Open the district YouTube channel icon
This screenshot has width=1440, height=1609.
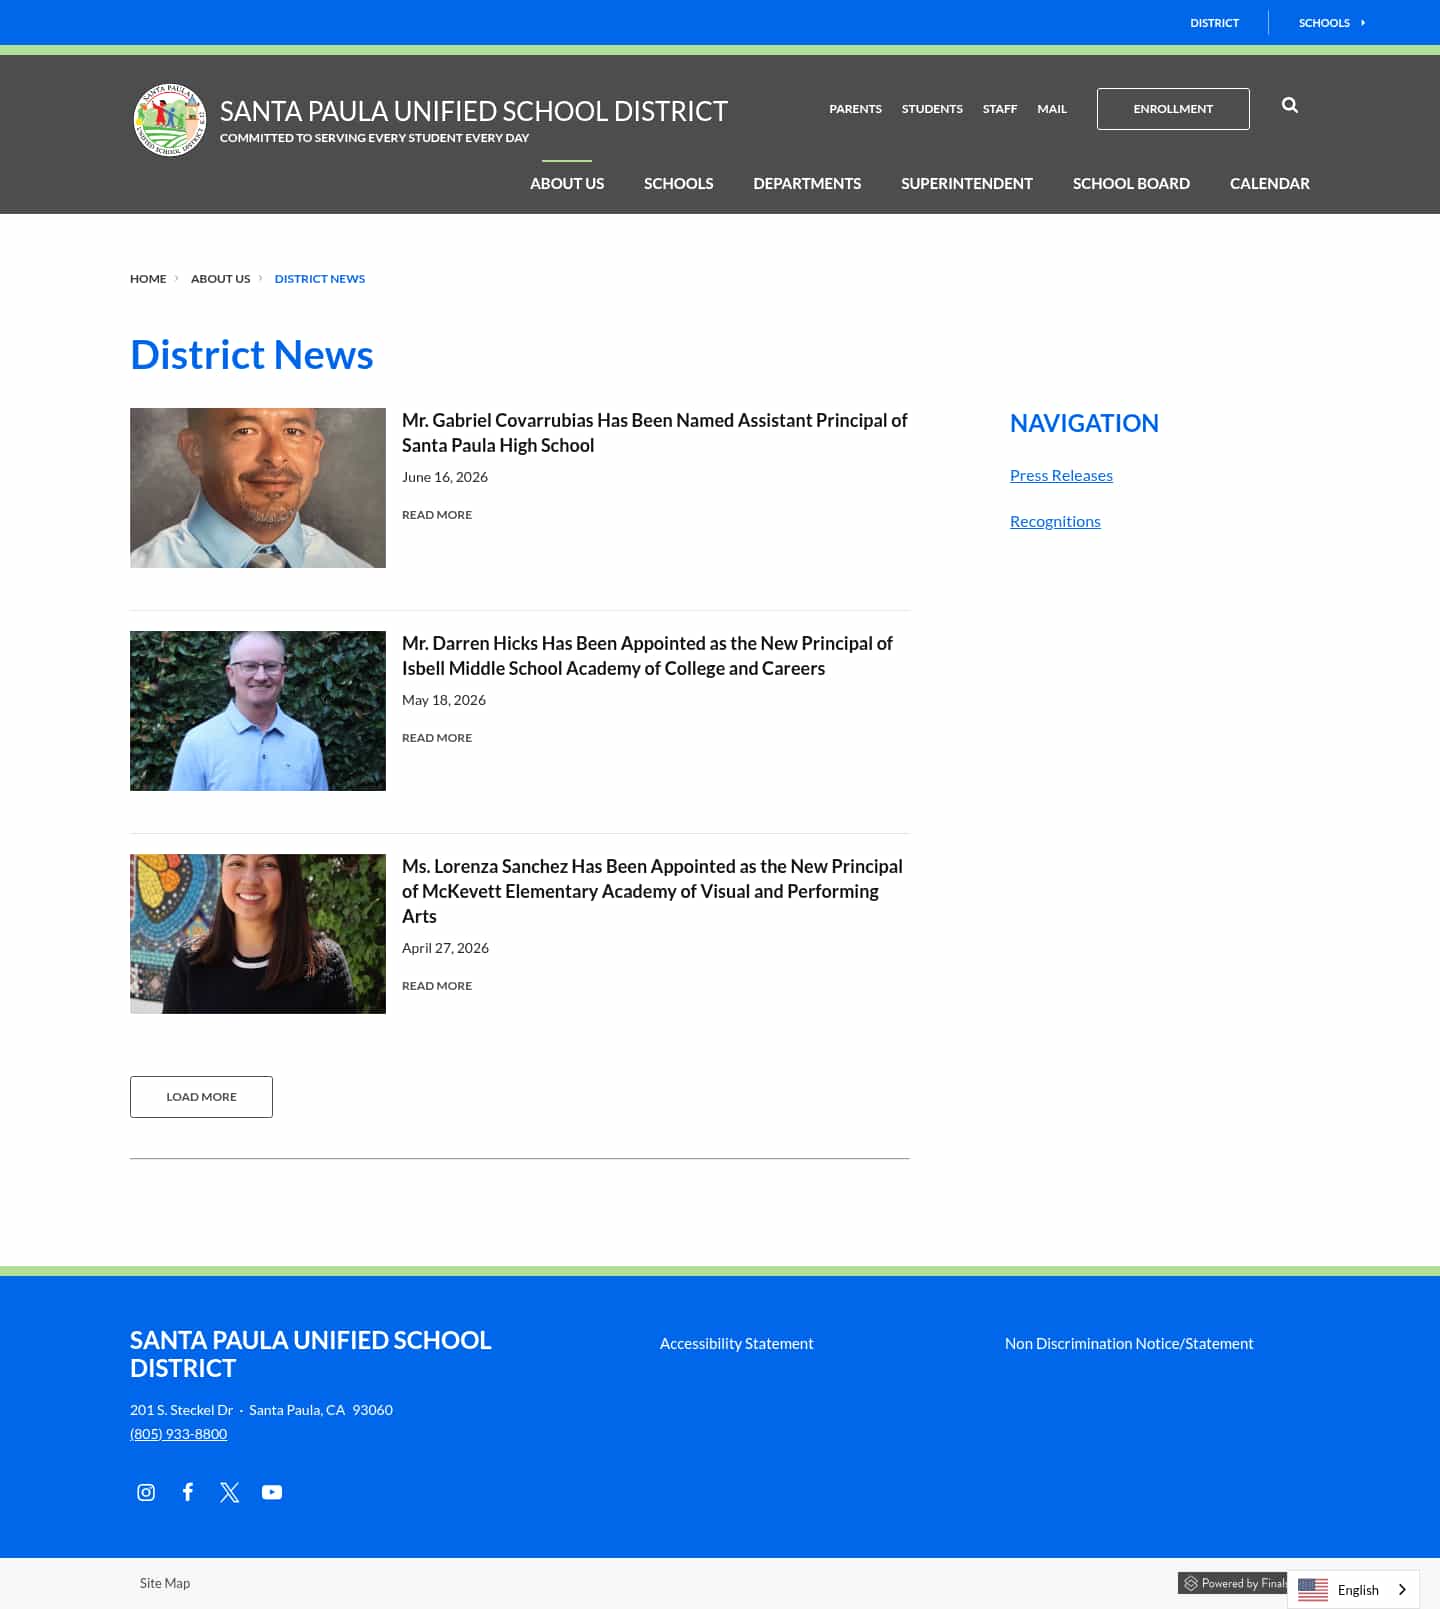click(272, 1492)
